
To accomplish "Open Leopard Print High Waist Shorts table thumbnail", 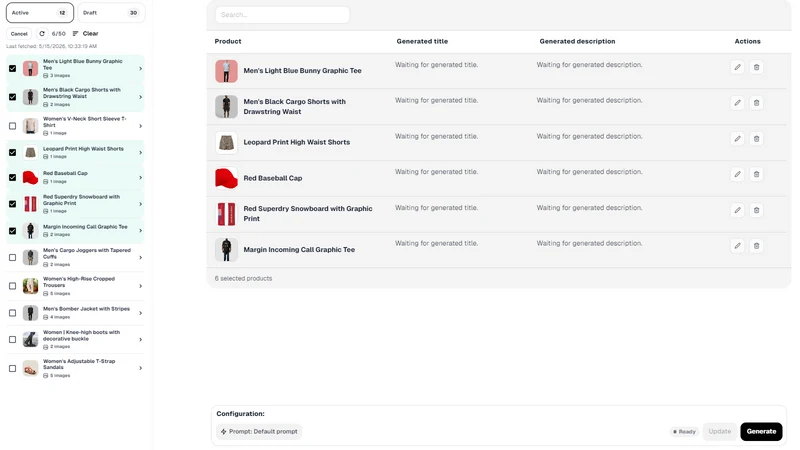I will click(226, 142).
